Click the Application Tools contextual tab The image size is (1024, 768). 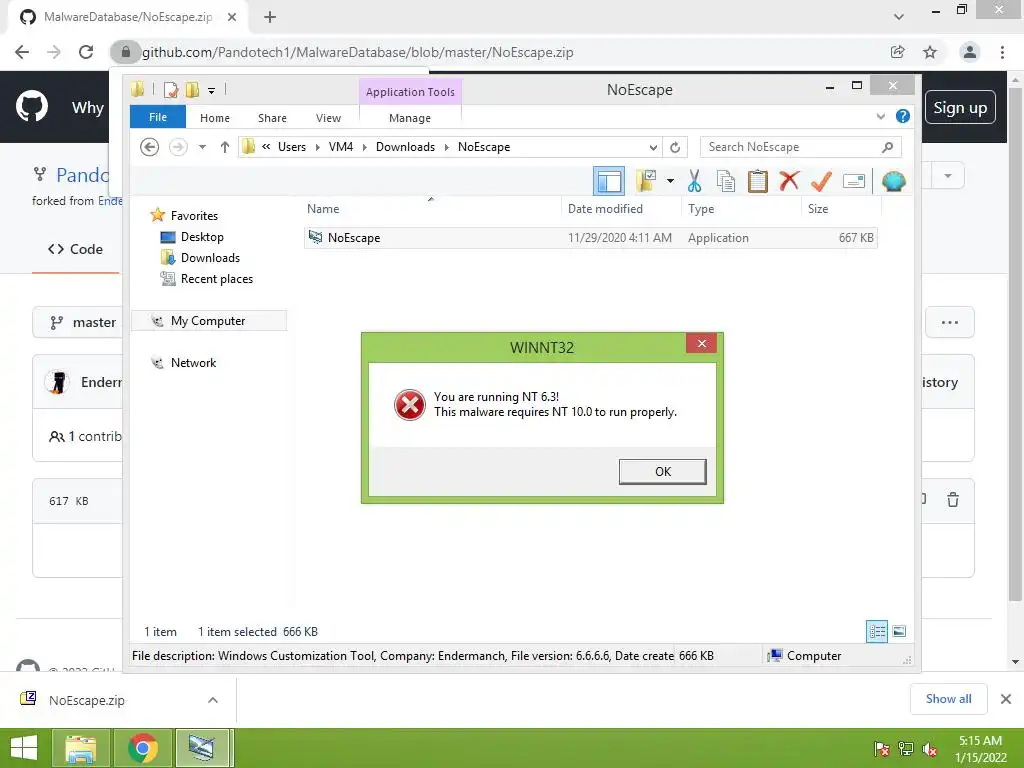click(x=410, y=92)
